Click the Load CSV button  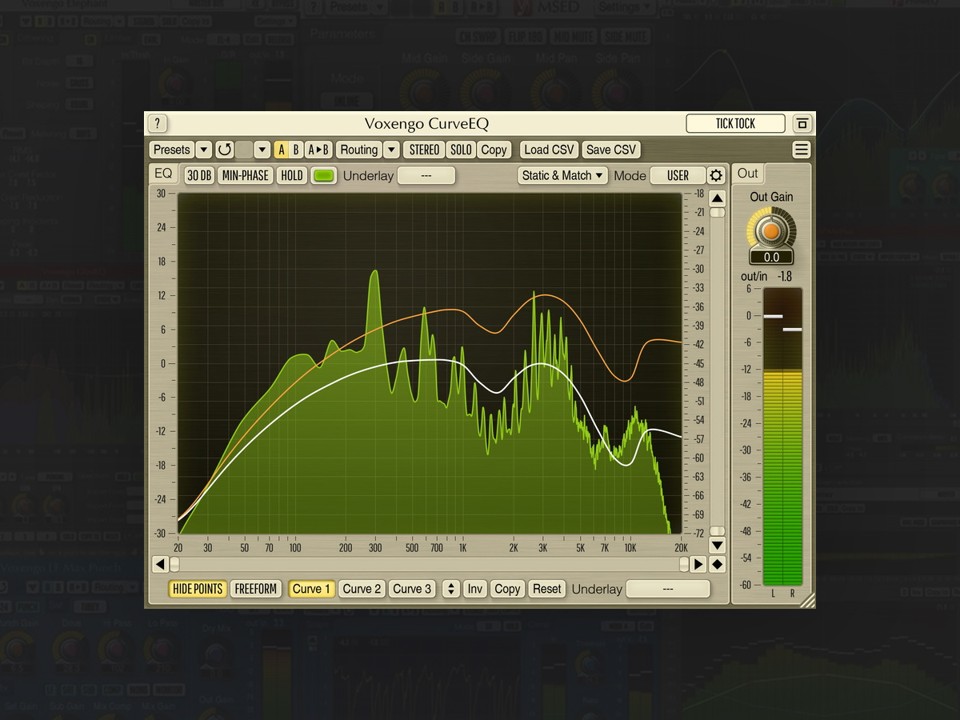549,150
